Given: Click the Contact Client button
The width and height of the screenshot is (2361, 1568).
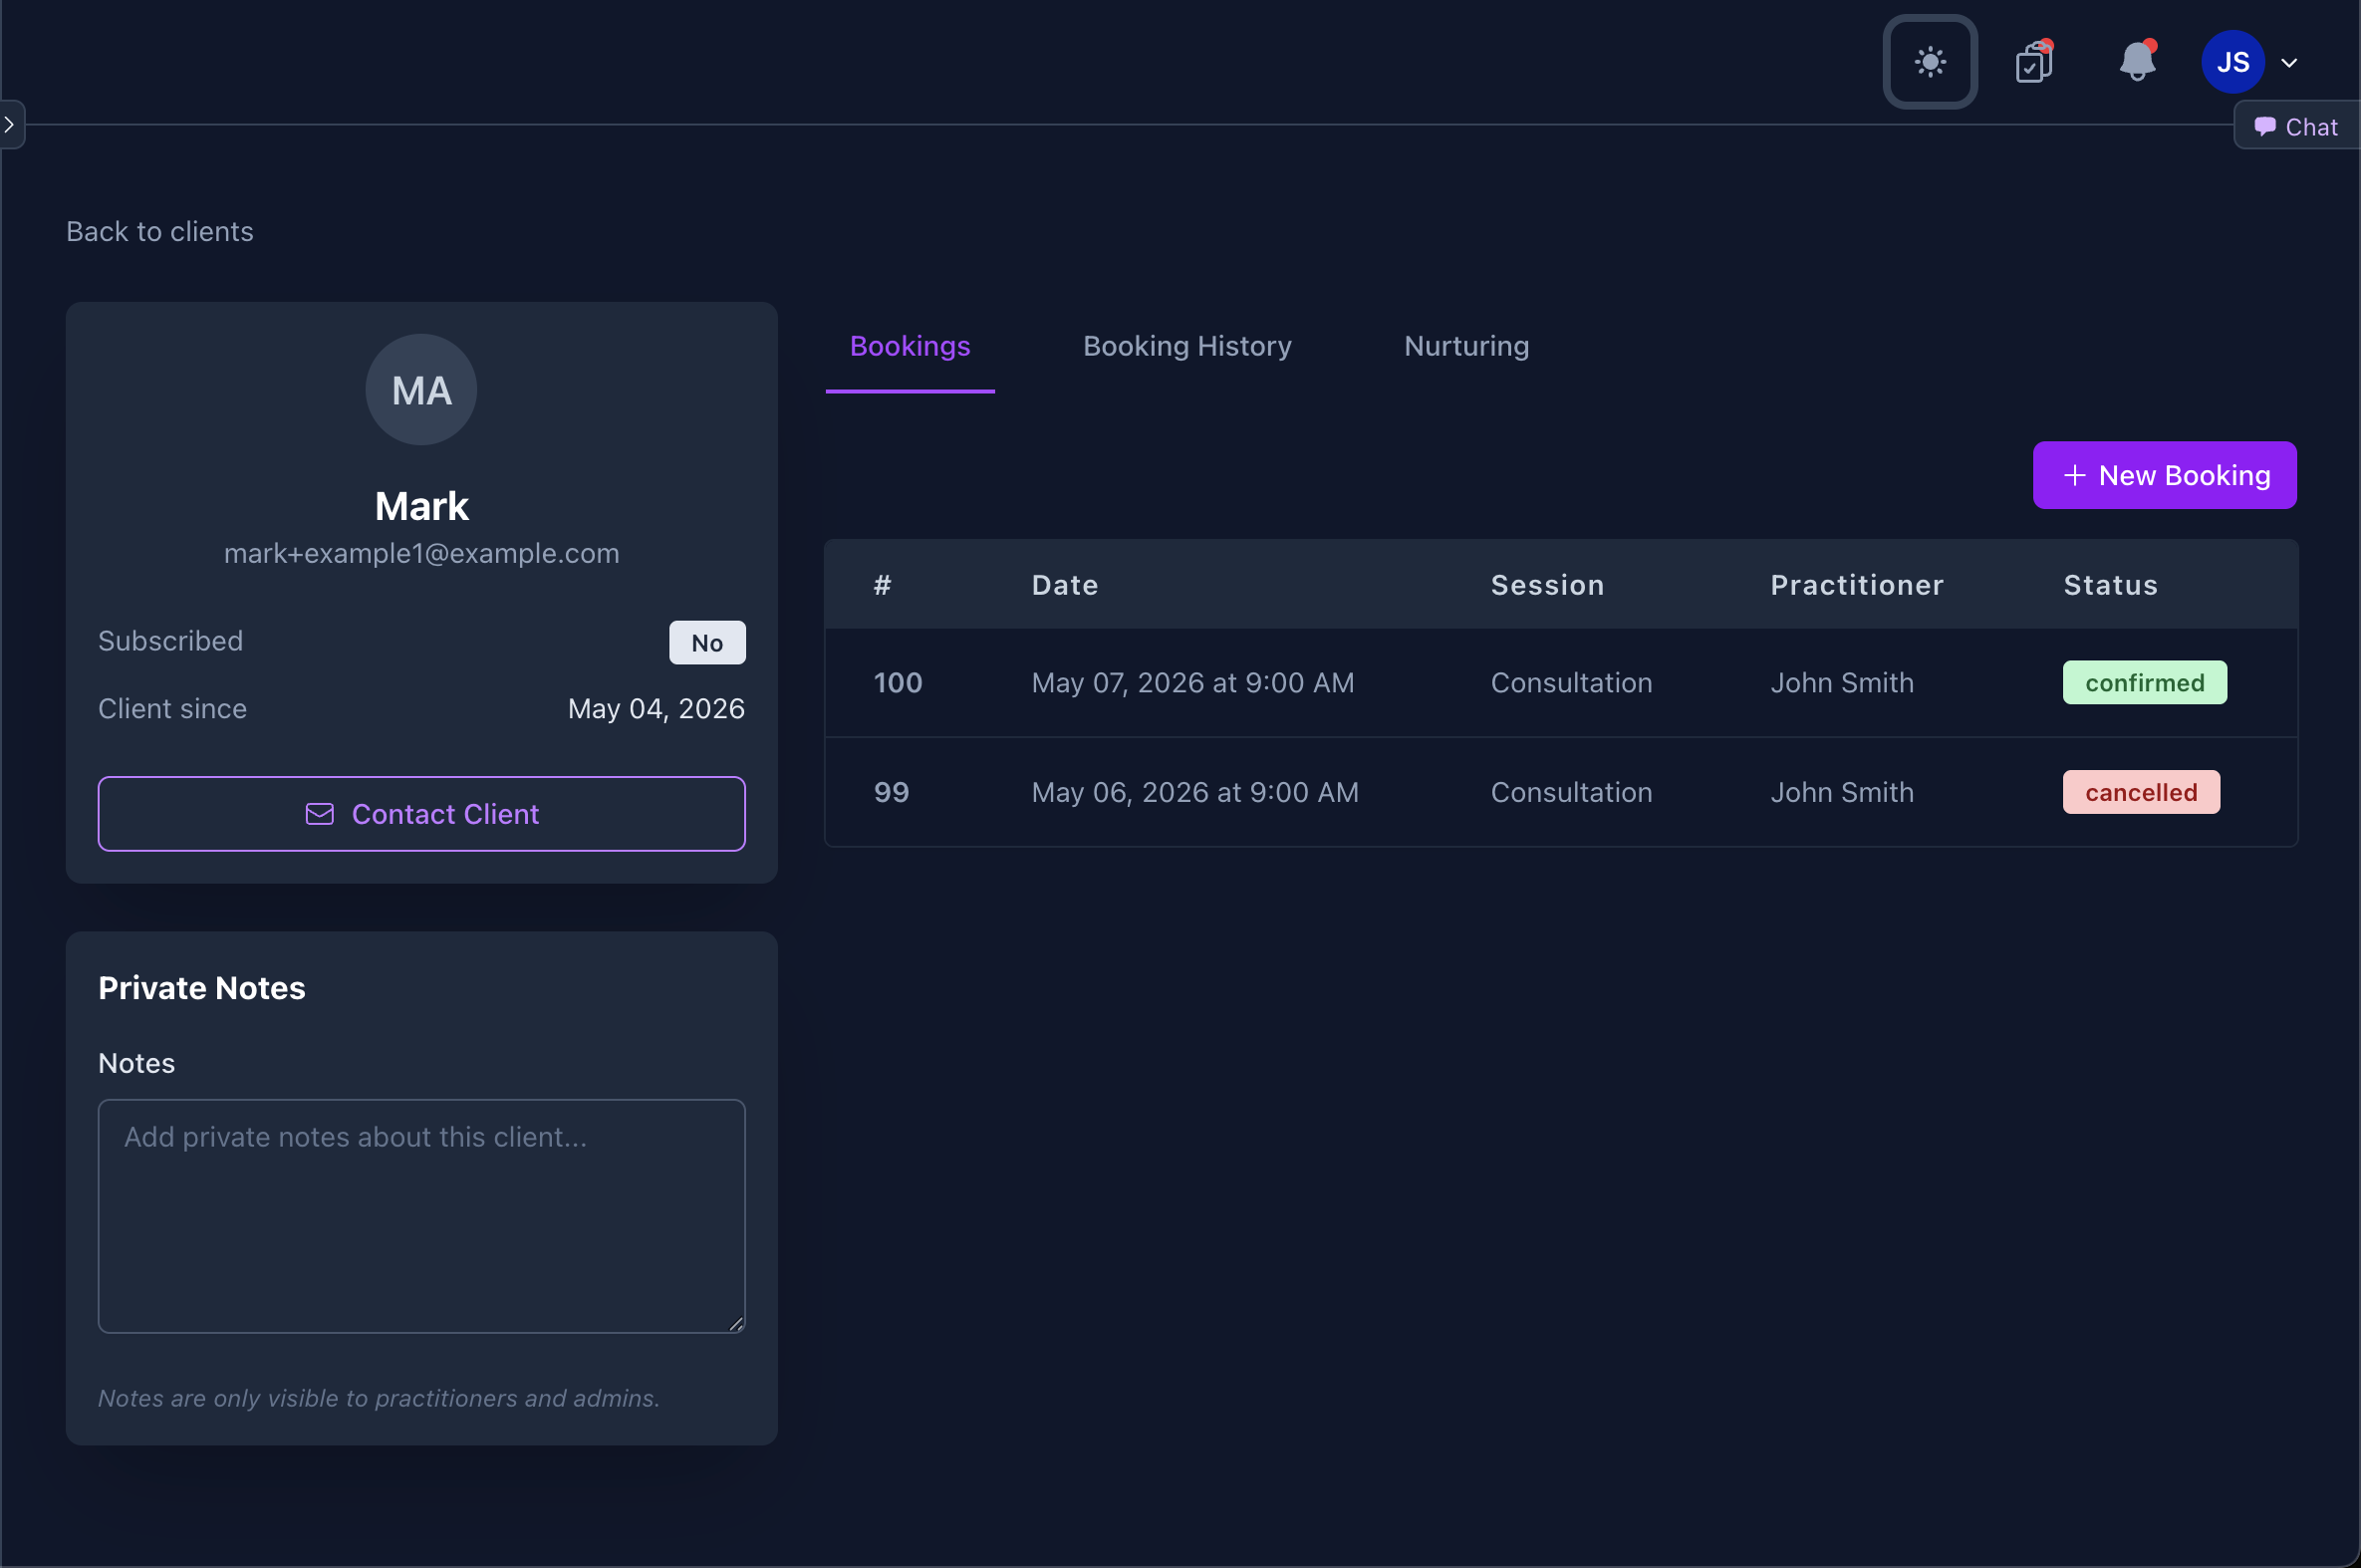Looking at the screenshot, I should coord(421,814).
